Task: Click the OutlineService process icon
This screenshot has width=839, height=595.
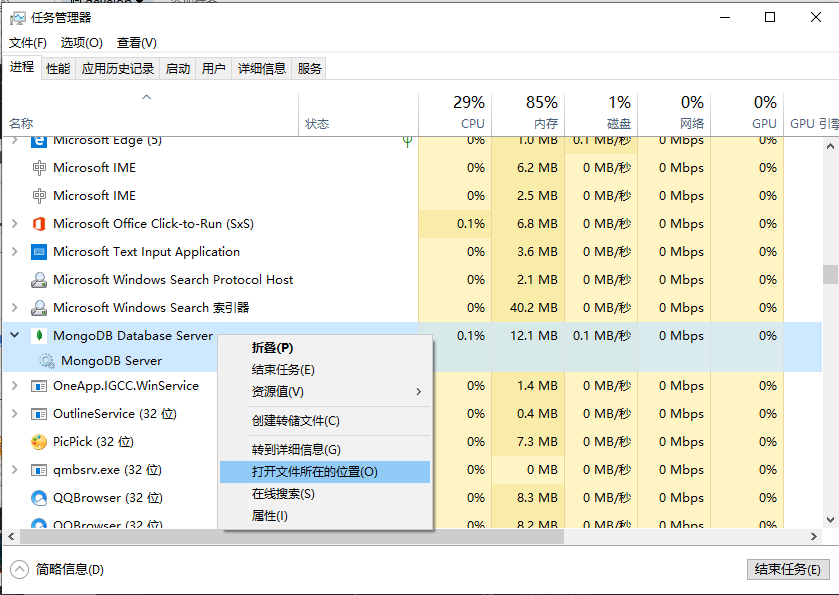Action: pyautogui.click(x=39, y=414)
